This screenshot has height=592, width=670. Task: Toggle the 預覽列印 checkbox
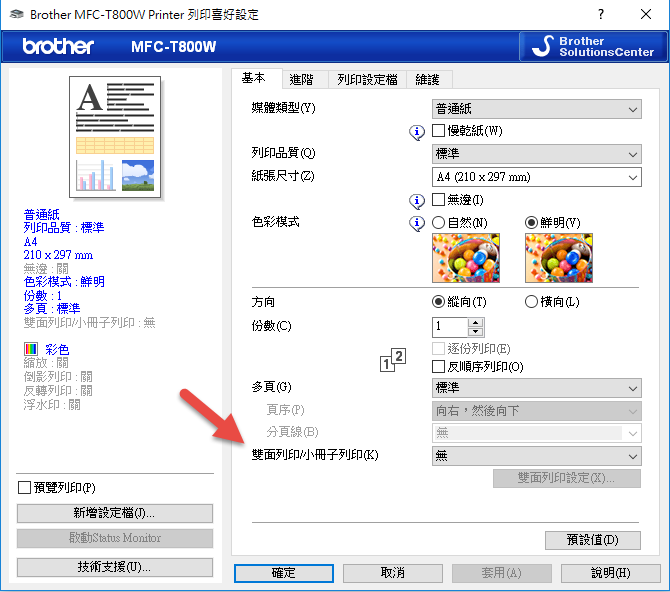[24, 487]
